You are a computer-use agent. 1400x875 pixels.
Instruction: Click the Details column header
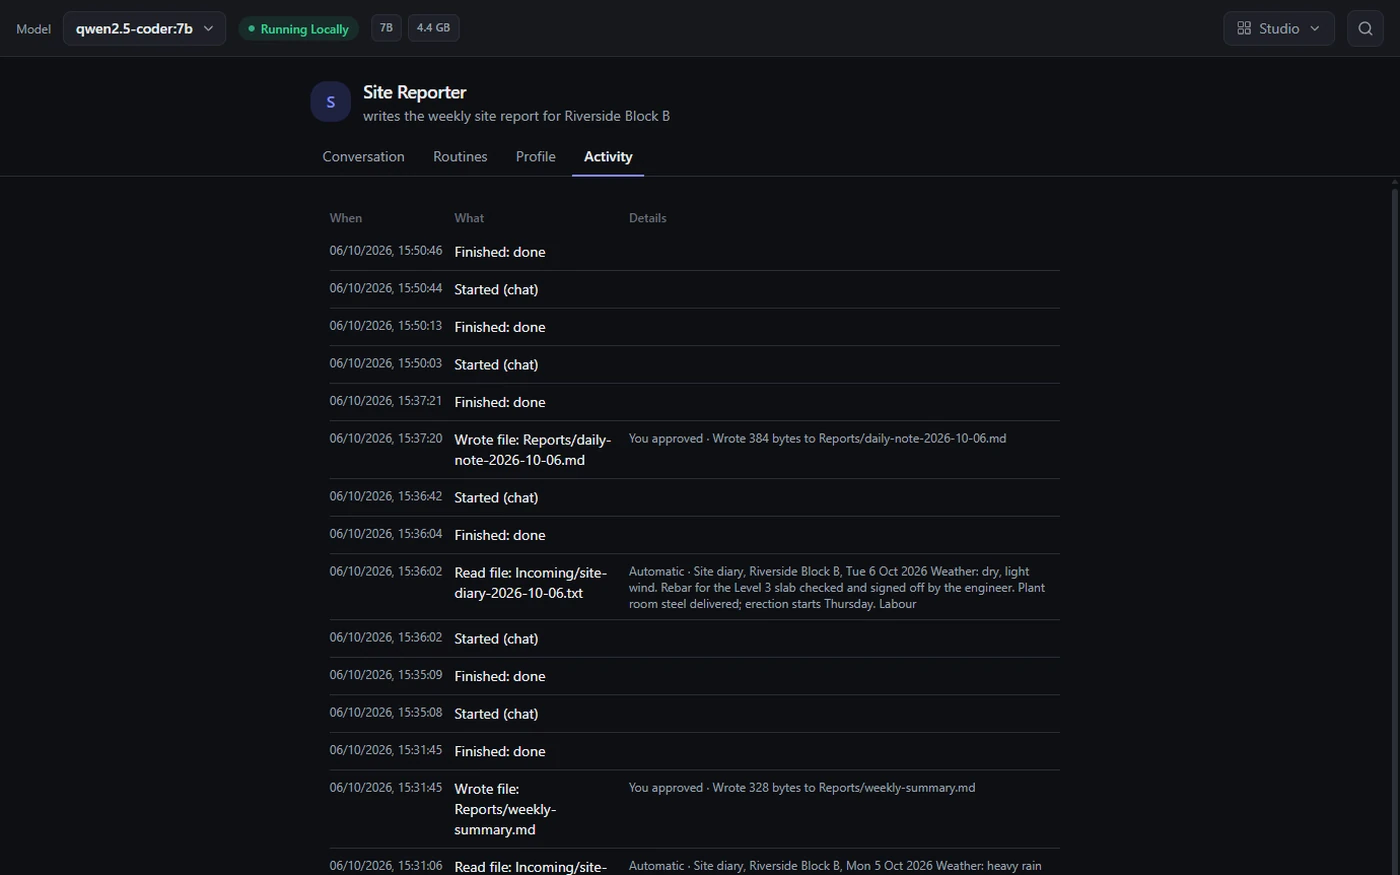tap(647, 218)
